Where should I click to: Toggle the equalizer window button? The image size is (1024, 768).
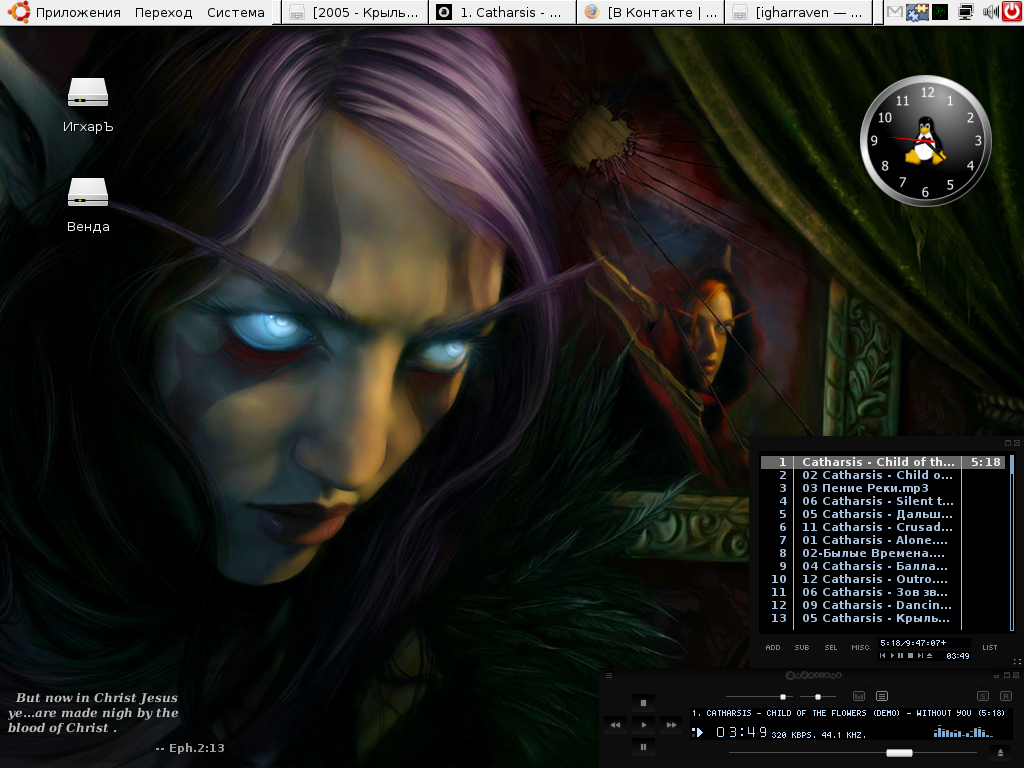859,696
